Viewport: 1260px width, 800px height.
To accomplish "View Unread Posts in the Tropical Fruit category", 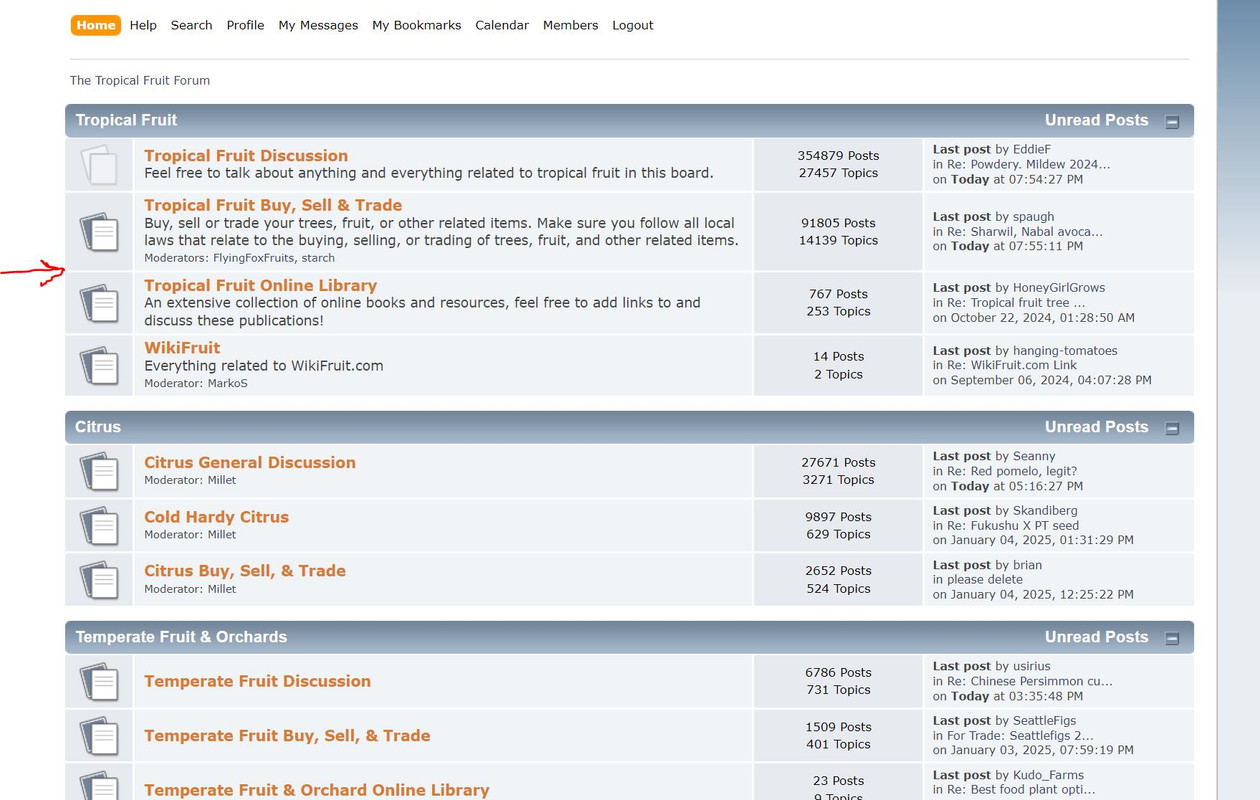I will coord(1096,120).
